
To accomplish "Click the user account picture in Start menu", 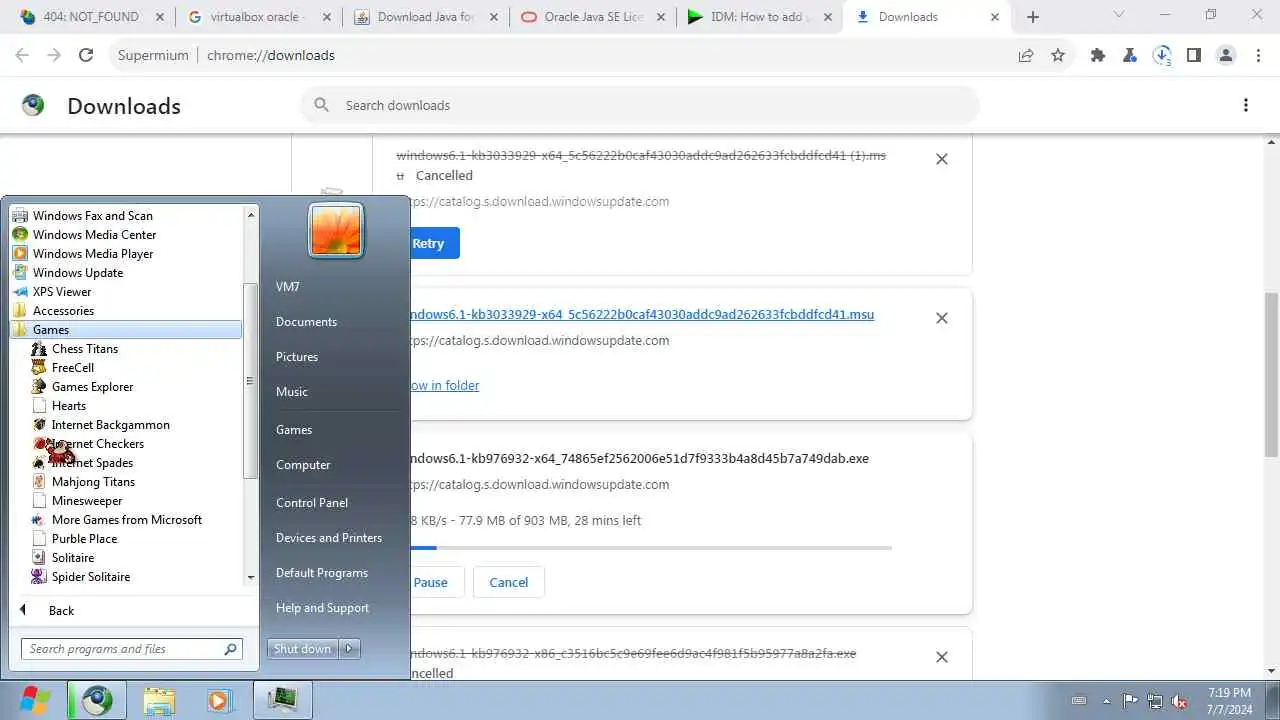I will [336, 230].
